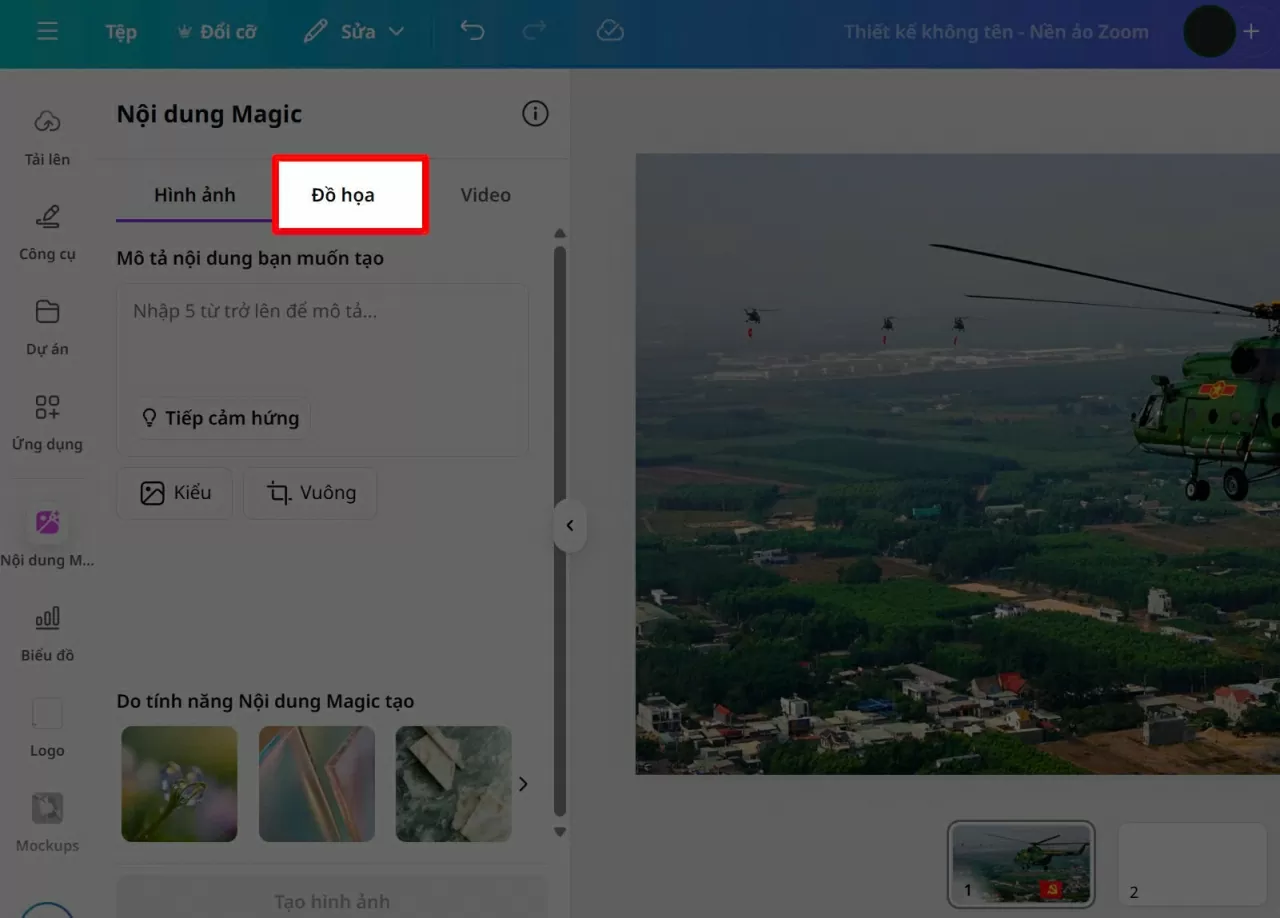Click the info icon beside Nội dung Magic
The image size is (1280, 918).
535,113
